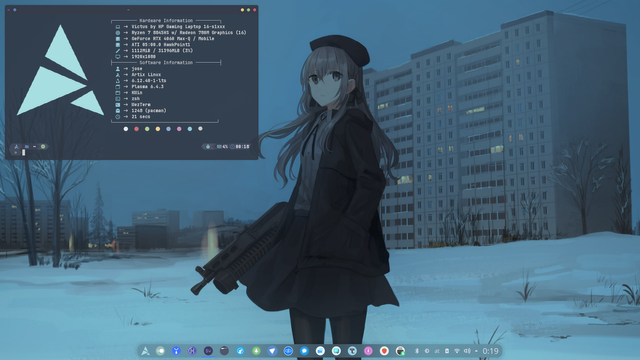Click the 'GeForce RTX' GPU line

click(173, 38)
